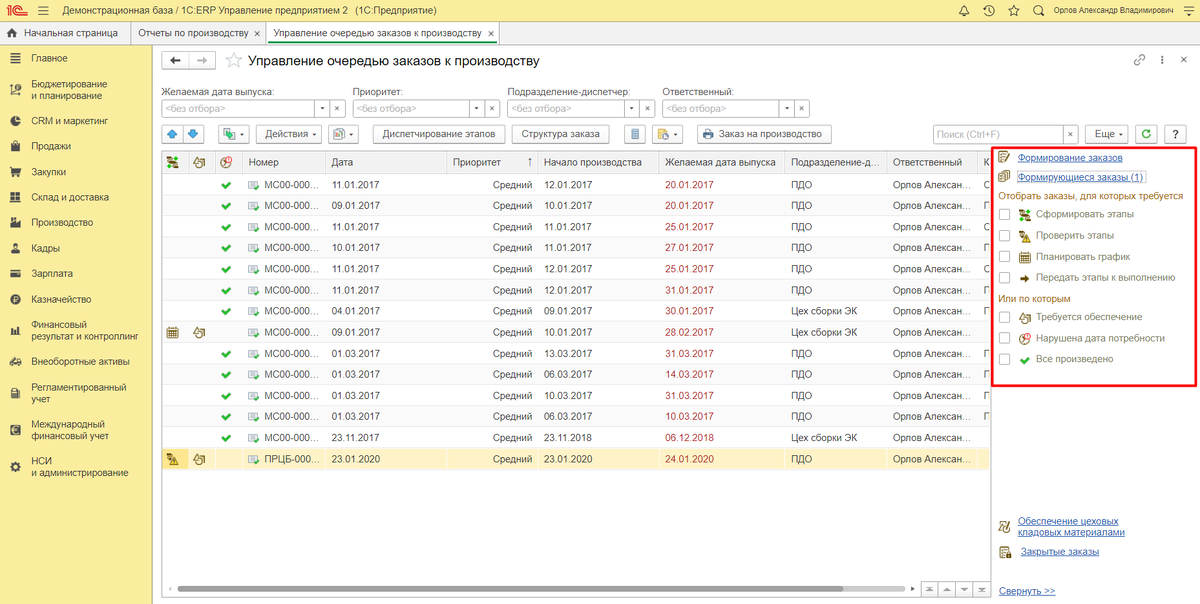
Task: Open the form's three-dot menu
Action: (x=1161, y=60)
